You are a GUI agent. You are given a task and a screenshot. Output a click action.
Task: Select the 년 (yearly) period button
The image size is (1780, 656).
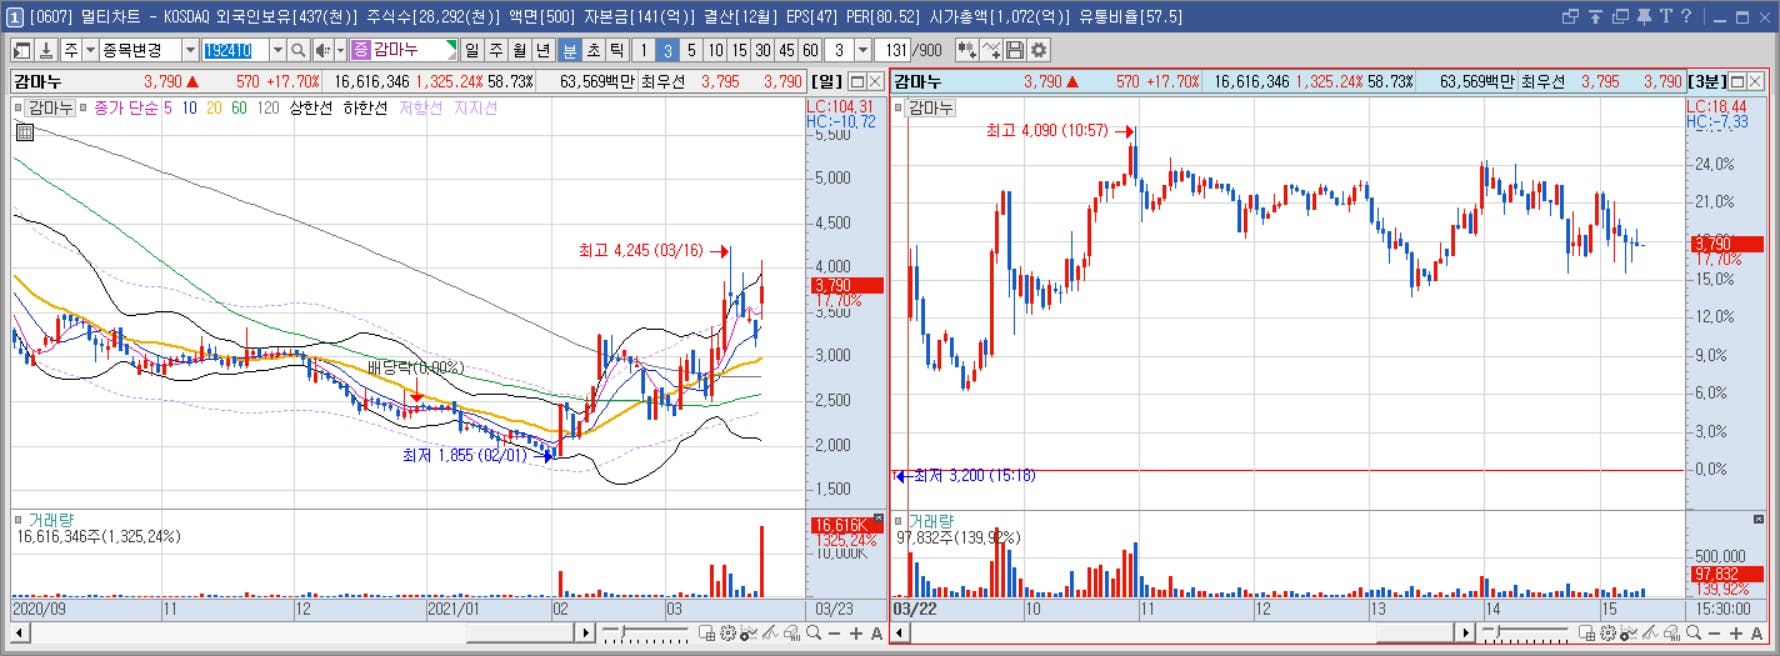[x=543, y=50]
